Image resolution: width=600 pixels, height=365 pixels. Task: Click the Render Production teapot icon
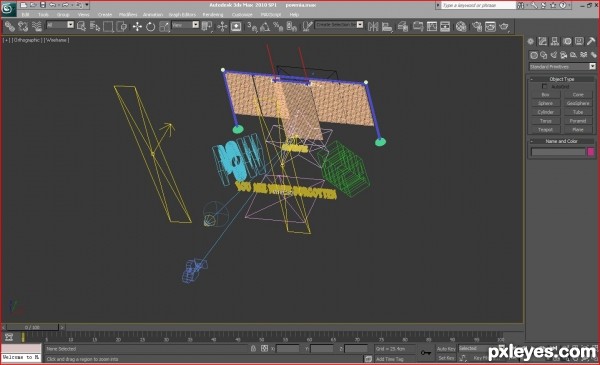pyautogui.click(x=504, y=26)
